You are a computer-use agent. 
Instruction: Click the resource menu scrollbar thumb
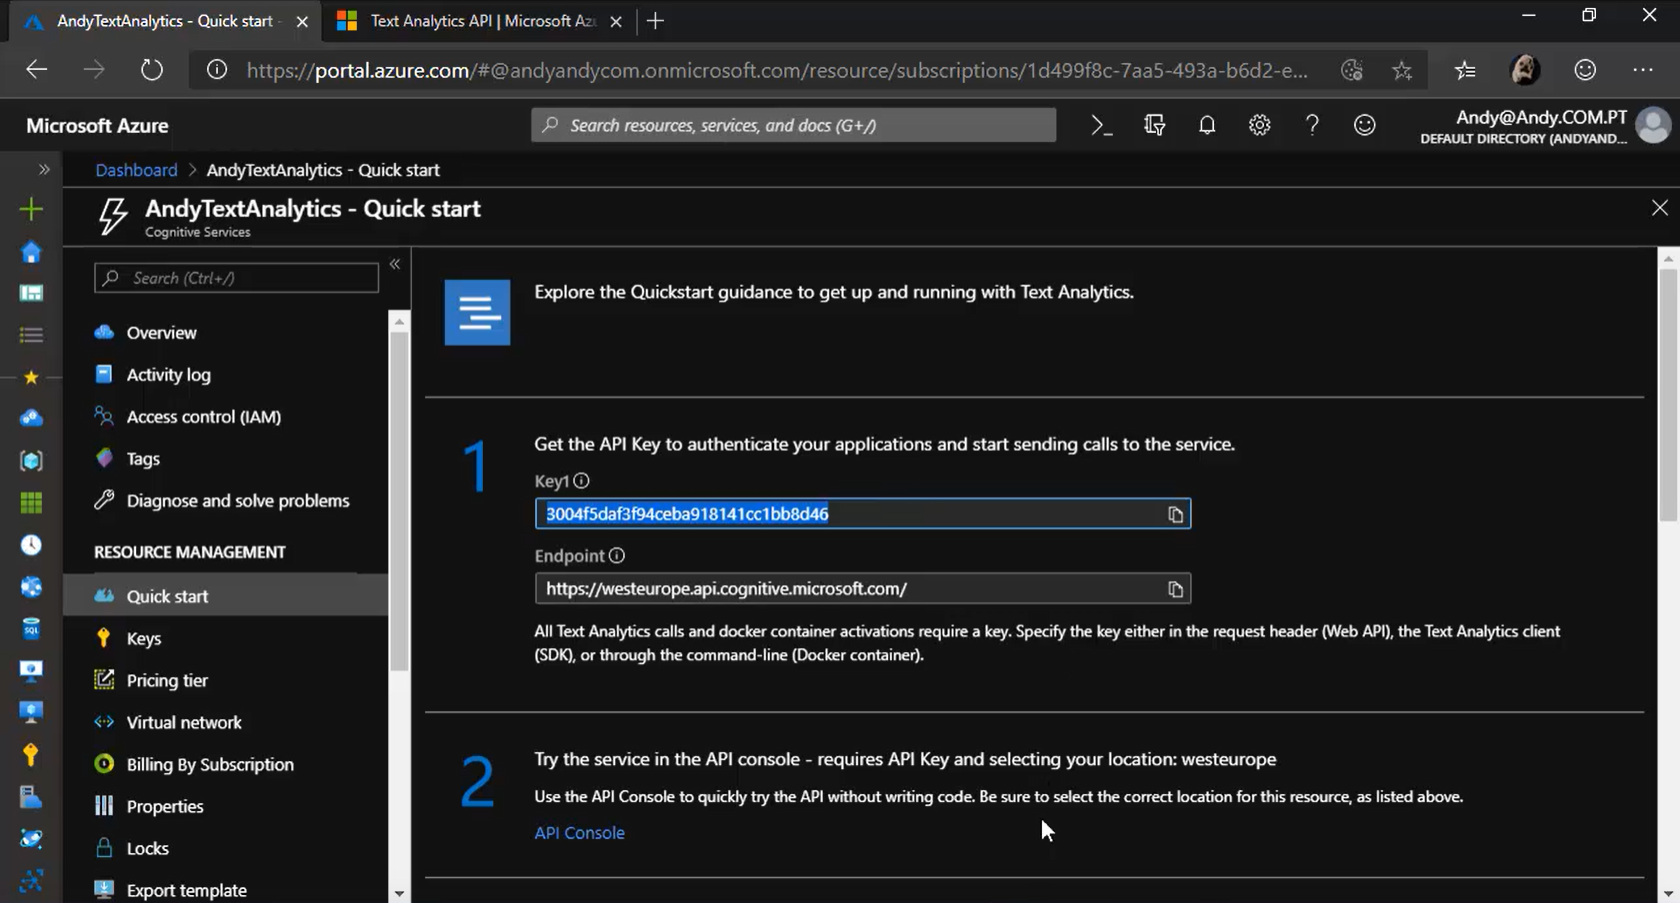click(399, 500)
